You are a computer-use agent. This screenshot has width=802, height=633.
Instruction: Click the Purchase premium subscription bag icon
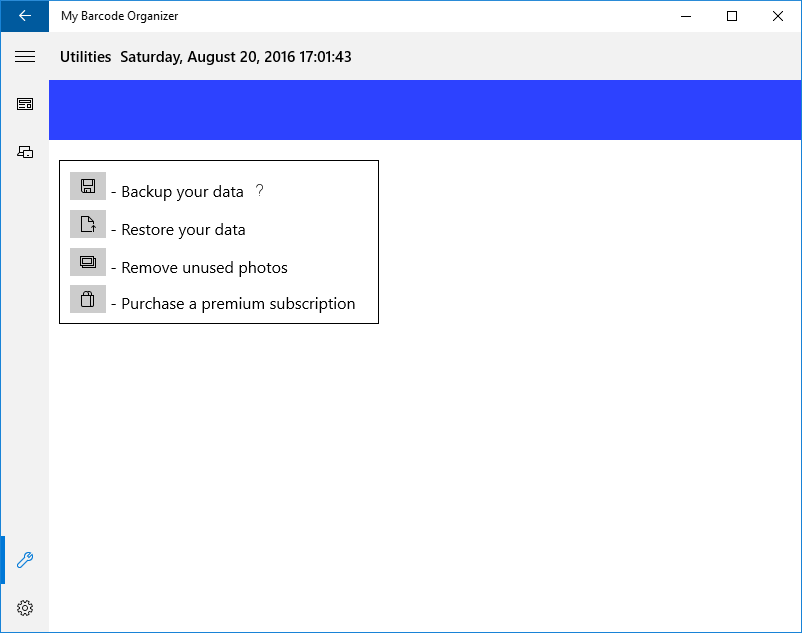pyautogui.click(x=87, y=298)
